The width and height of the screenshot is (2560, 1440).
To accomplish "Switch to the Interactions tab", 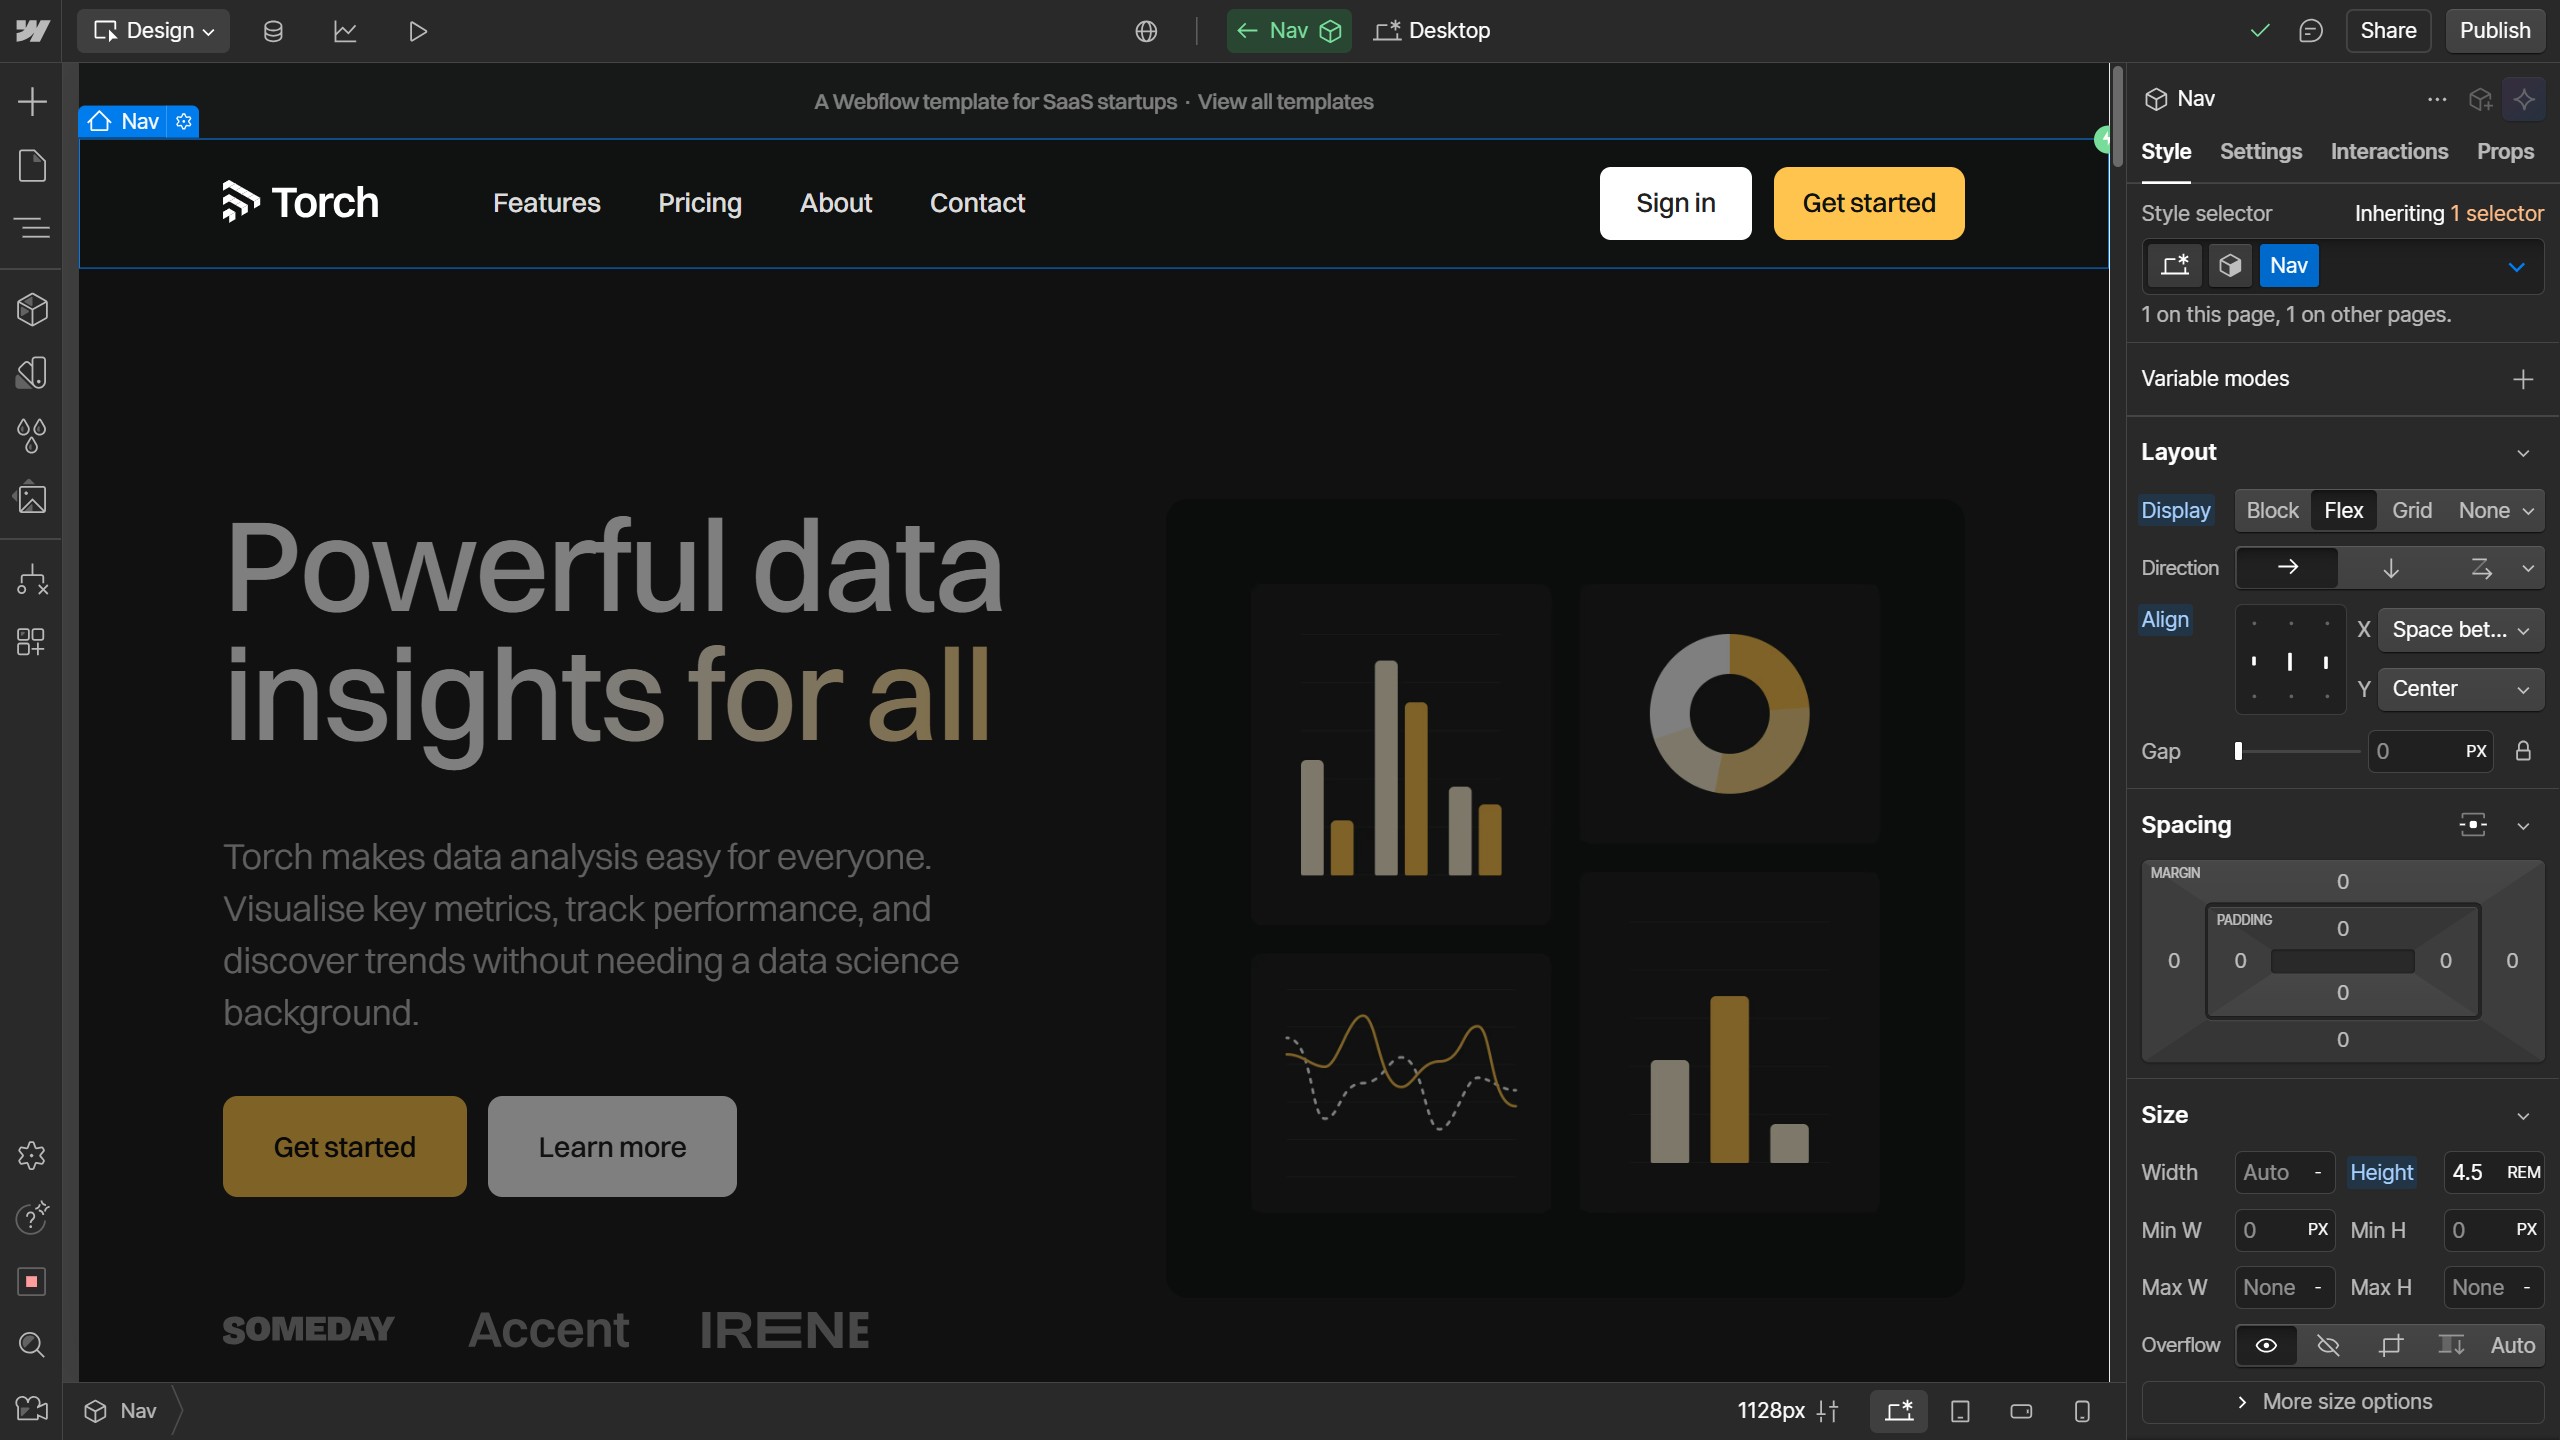I will click(x=2388, y=151).
